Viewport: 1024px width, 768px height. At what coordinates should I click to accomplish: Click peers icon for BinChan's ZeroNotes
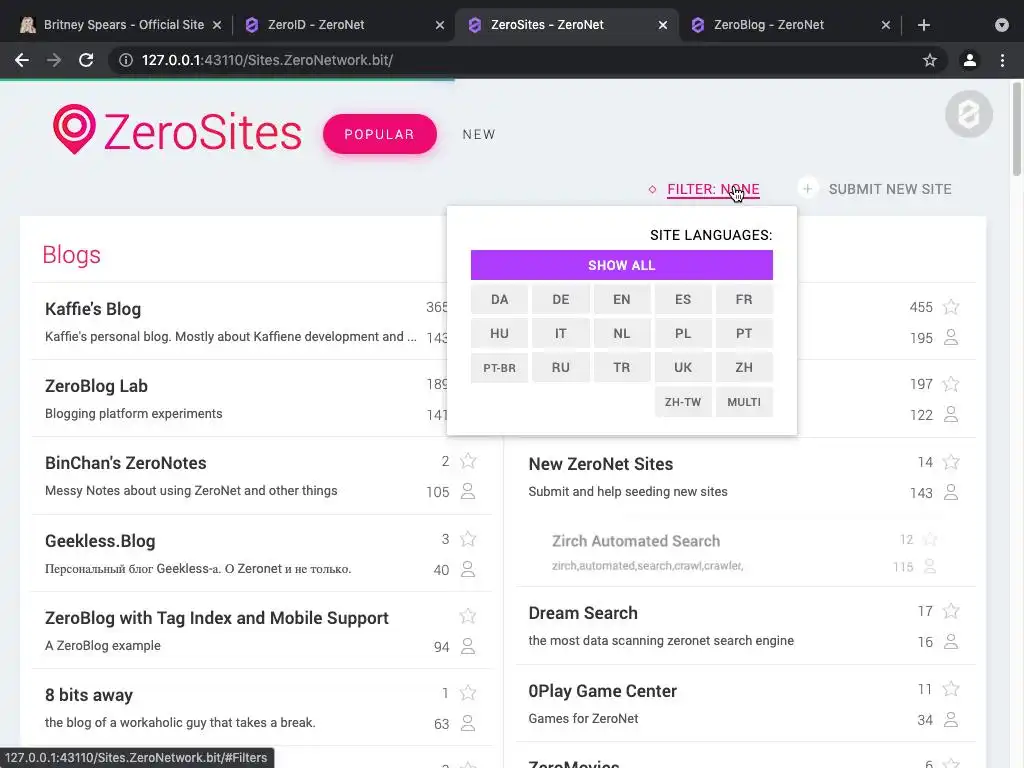(468, 491)
